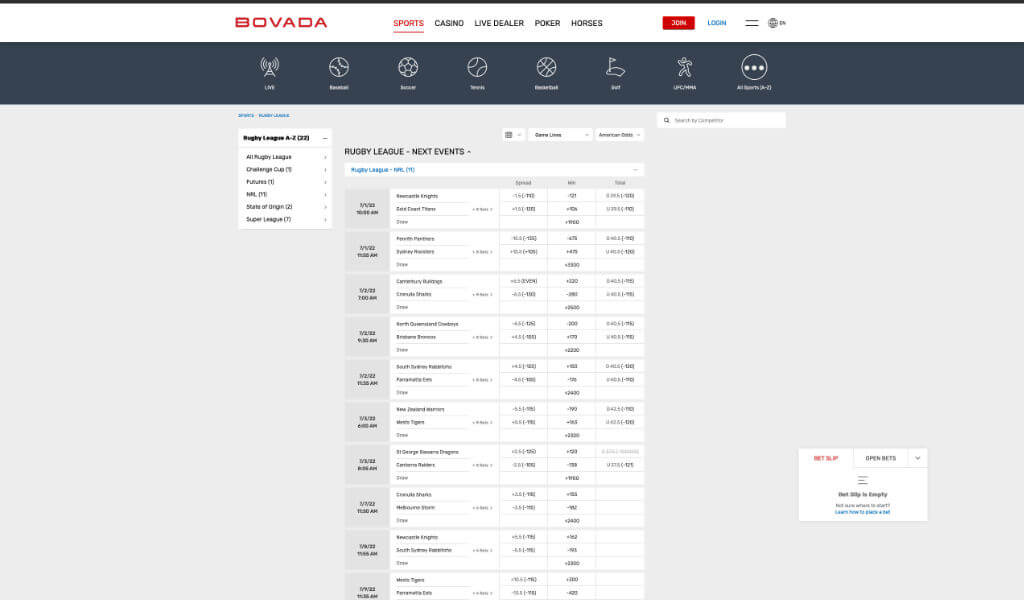Image resolution: width=1024 pixels, height=600 pixels.
Task: Select Sydney Roosters spread odds
Action: [x=523, y=252]
